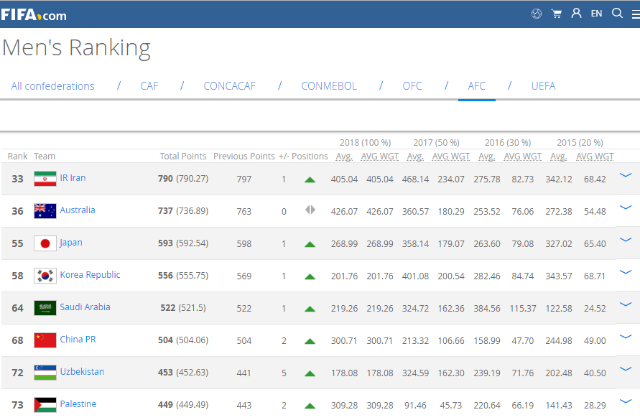This screenshot has width=640, height=420.
Task: Click green up arrow in China PR row
Action: tap(310, 341)
